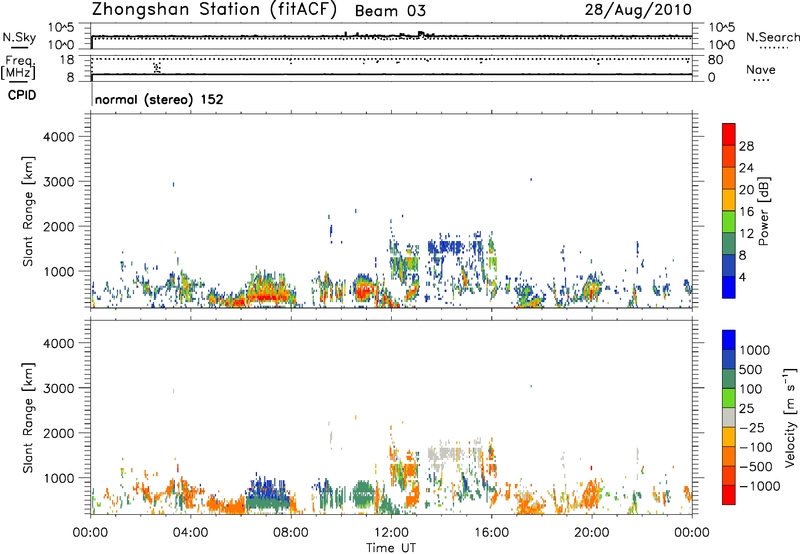Click the gray velocity echoes near 14:00
Screen dimensions: 800x554
click(x=445, y=453)
